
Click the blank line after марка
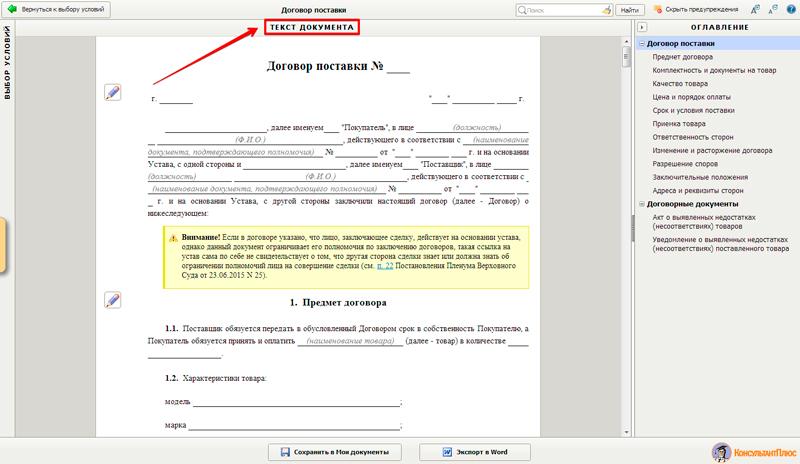(294, 425)
